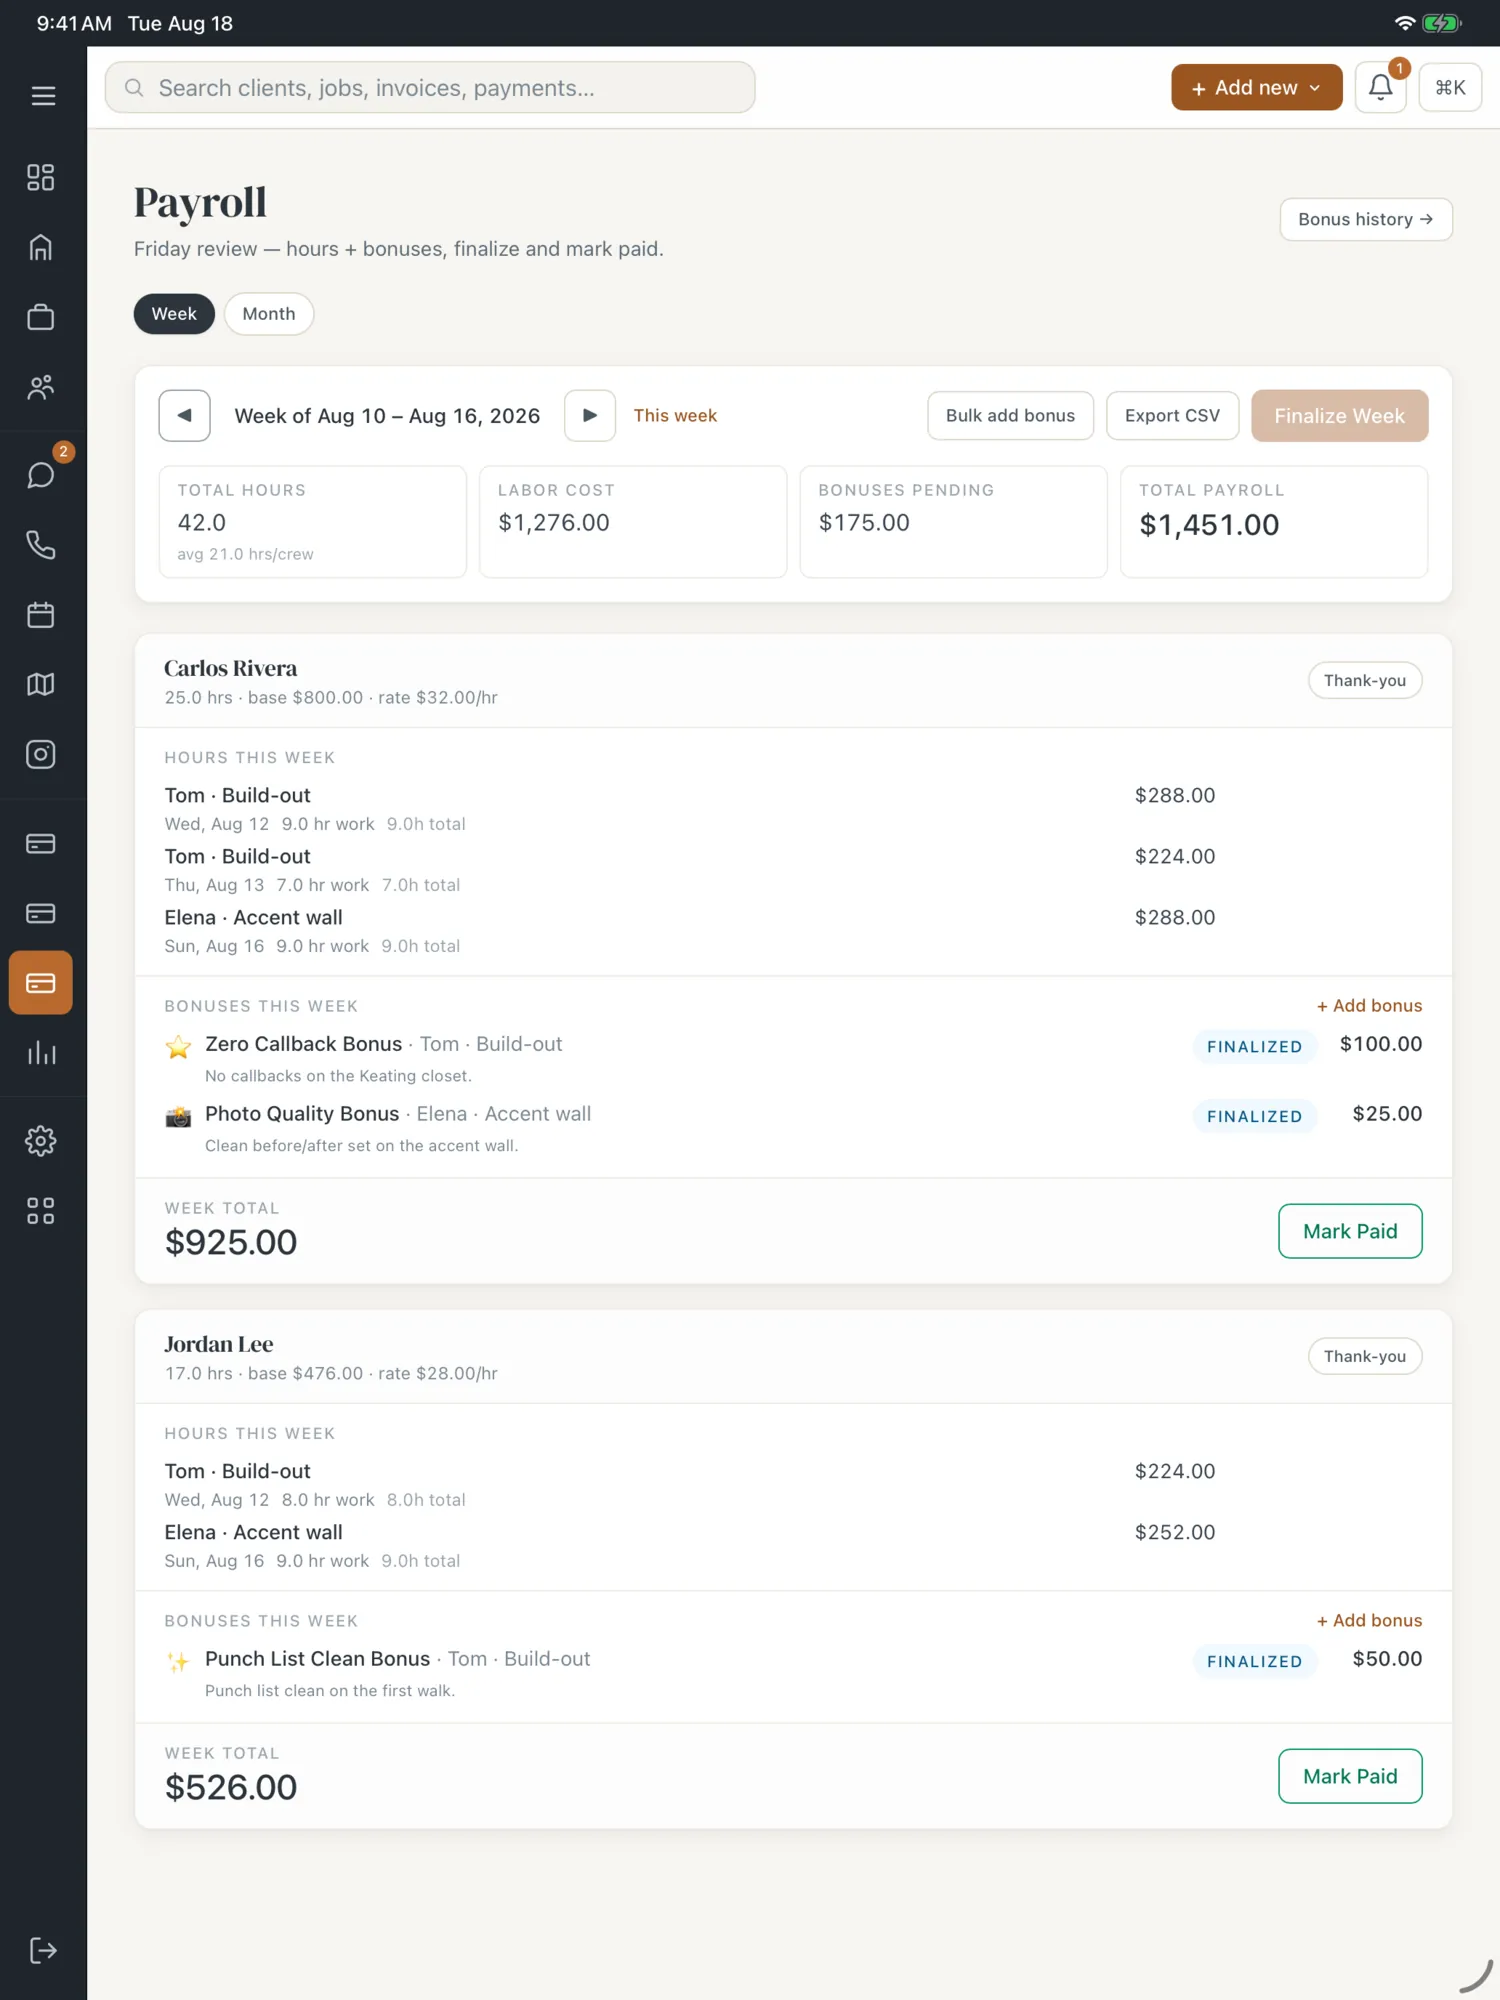Switch to the Month tab
The height and width of the screenshot is (2000, 1500).
click(269, 314)
